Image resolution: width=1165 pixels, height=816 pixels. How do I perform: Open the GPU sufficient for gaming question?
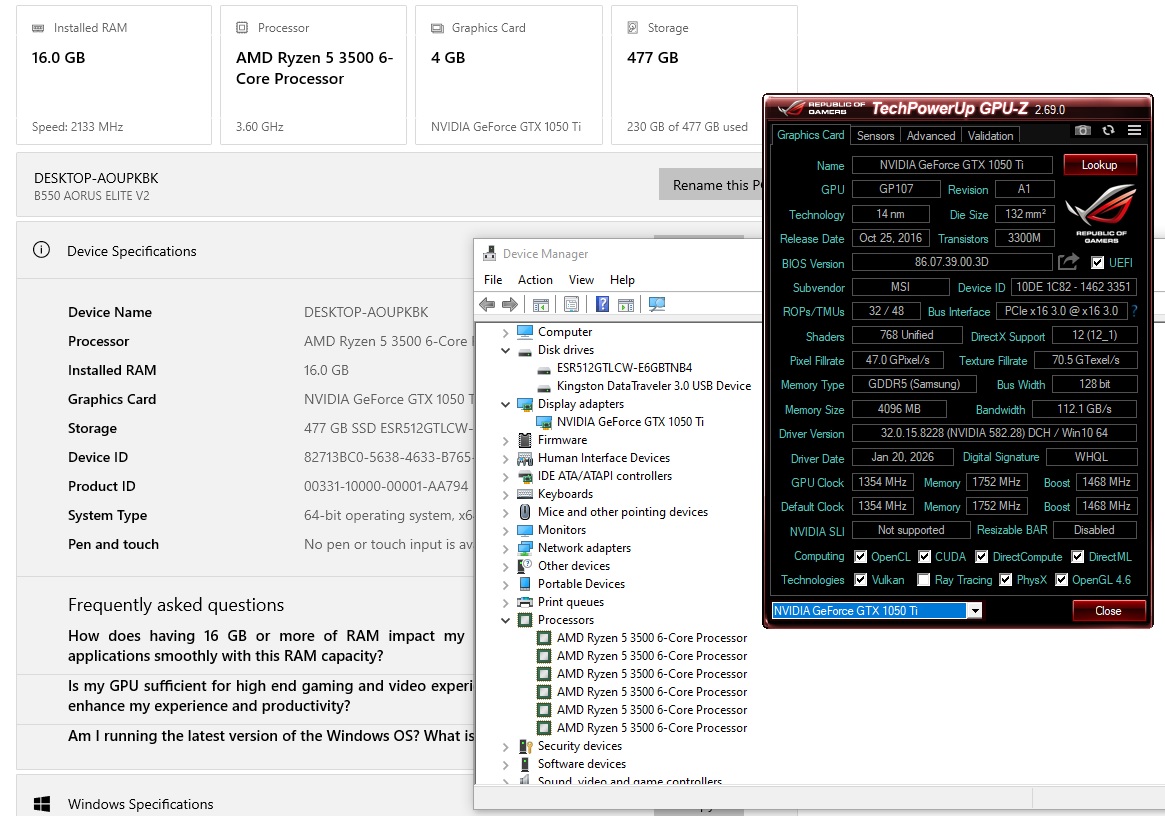point(270,696)
